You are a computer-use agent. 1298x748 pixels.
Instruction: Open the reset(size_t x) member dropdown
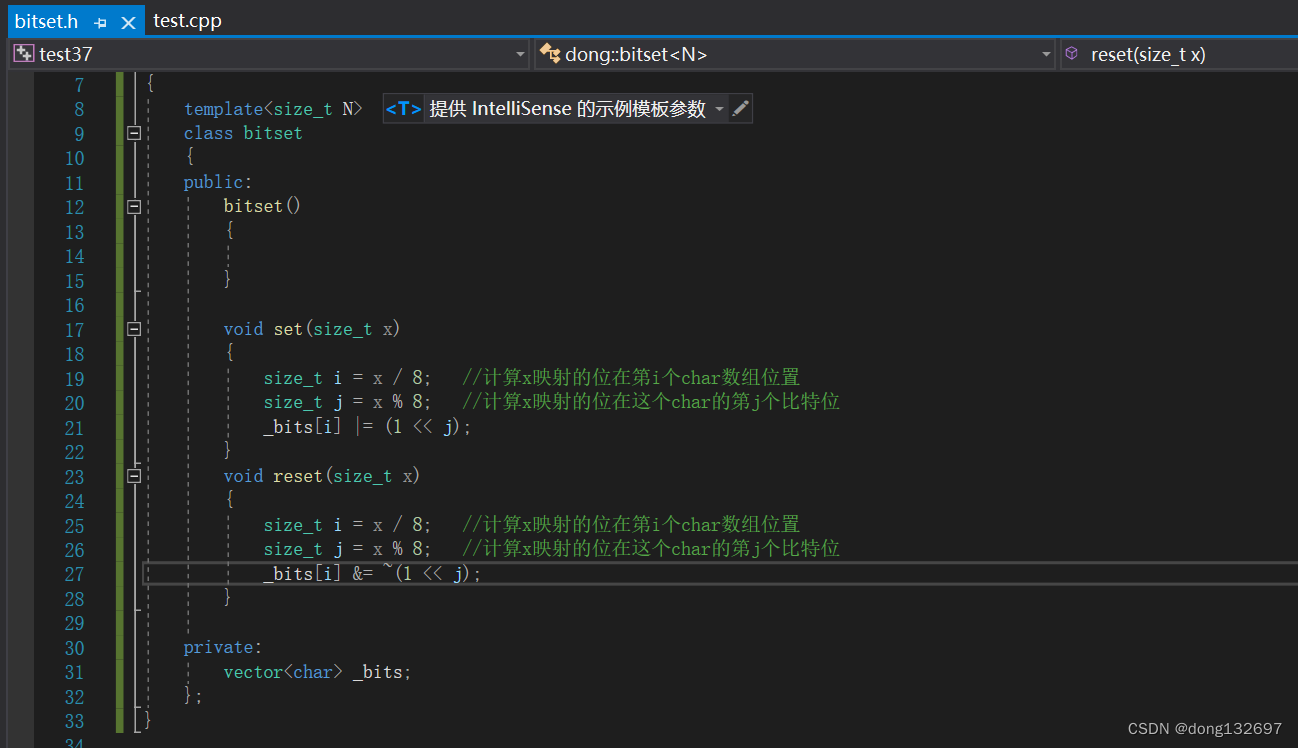tap(1179, 54)
